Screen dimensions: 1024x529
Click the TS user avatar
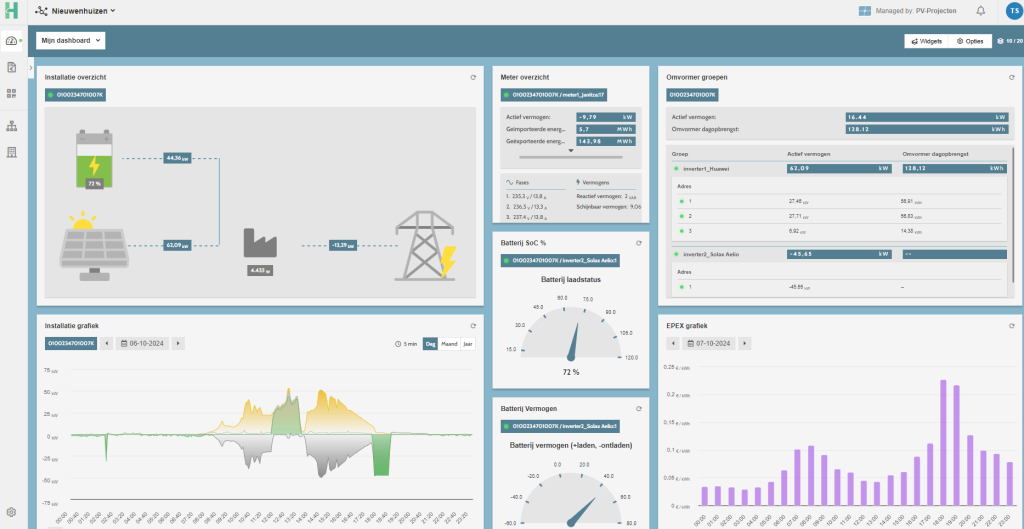pos(1011,11)
